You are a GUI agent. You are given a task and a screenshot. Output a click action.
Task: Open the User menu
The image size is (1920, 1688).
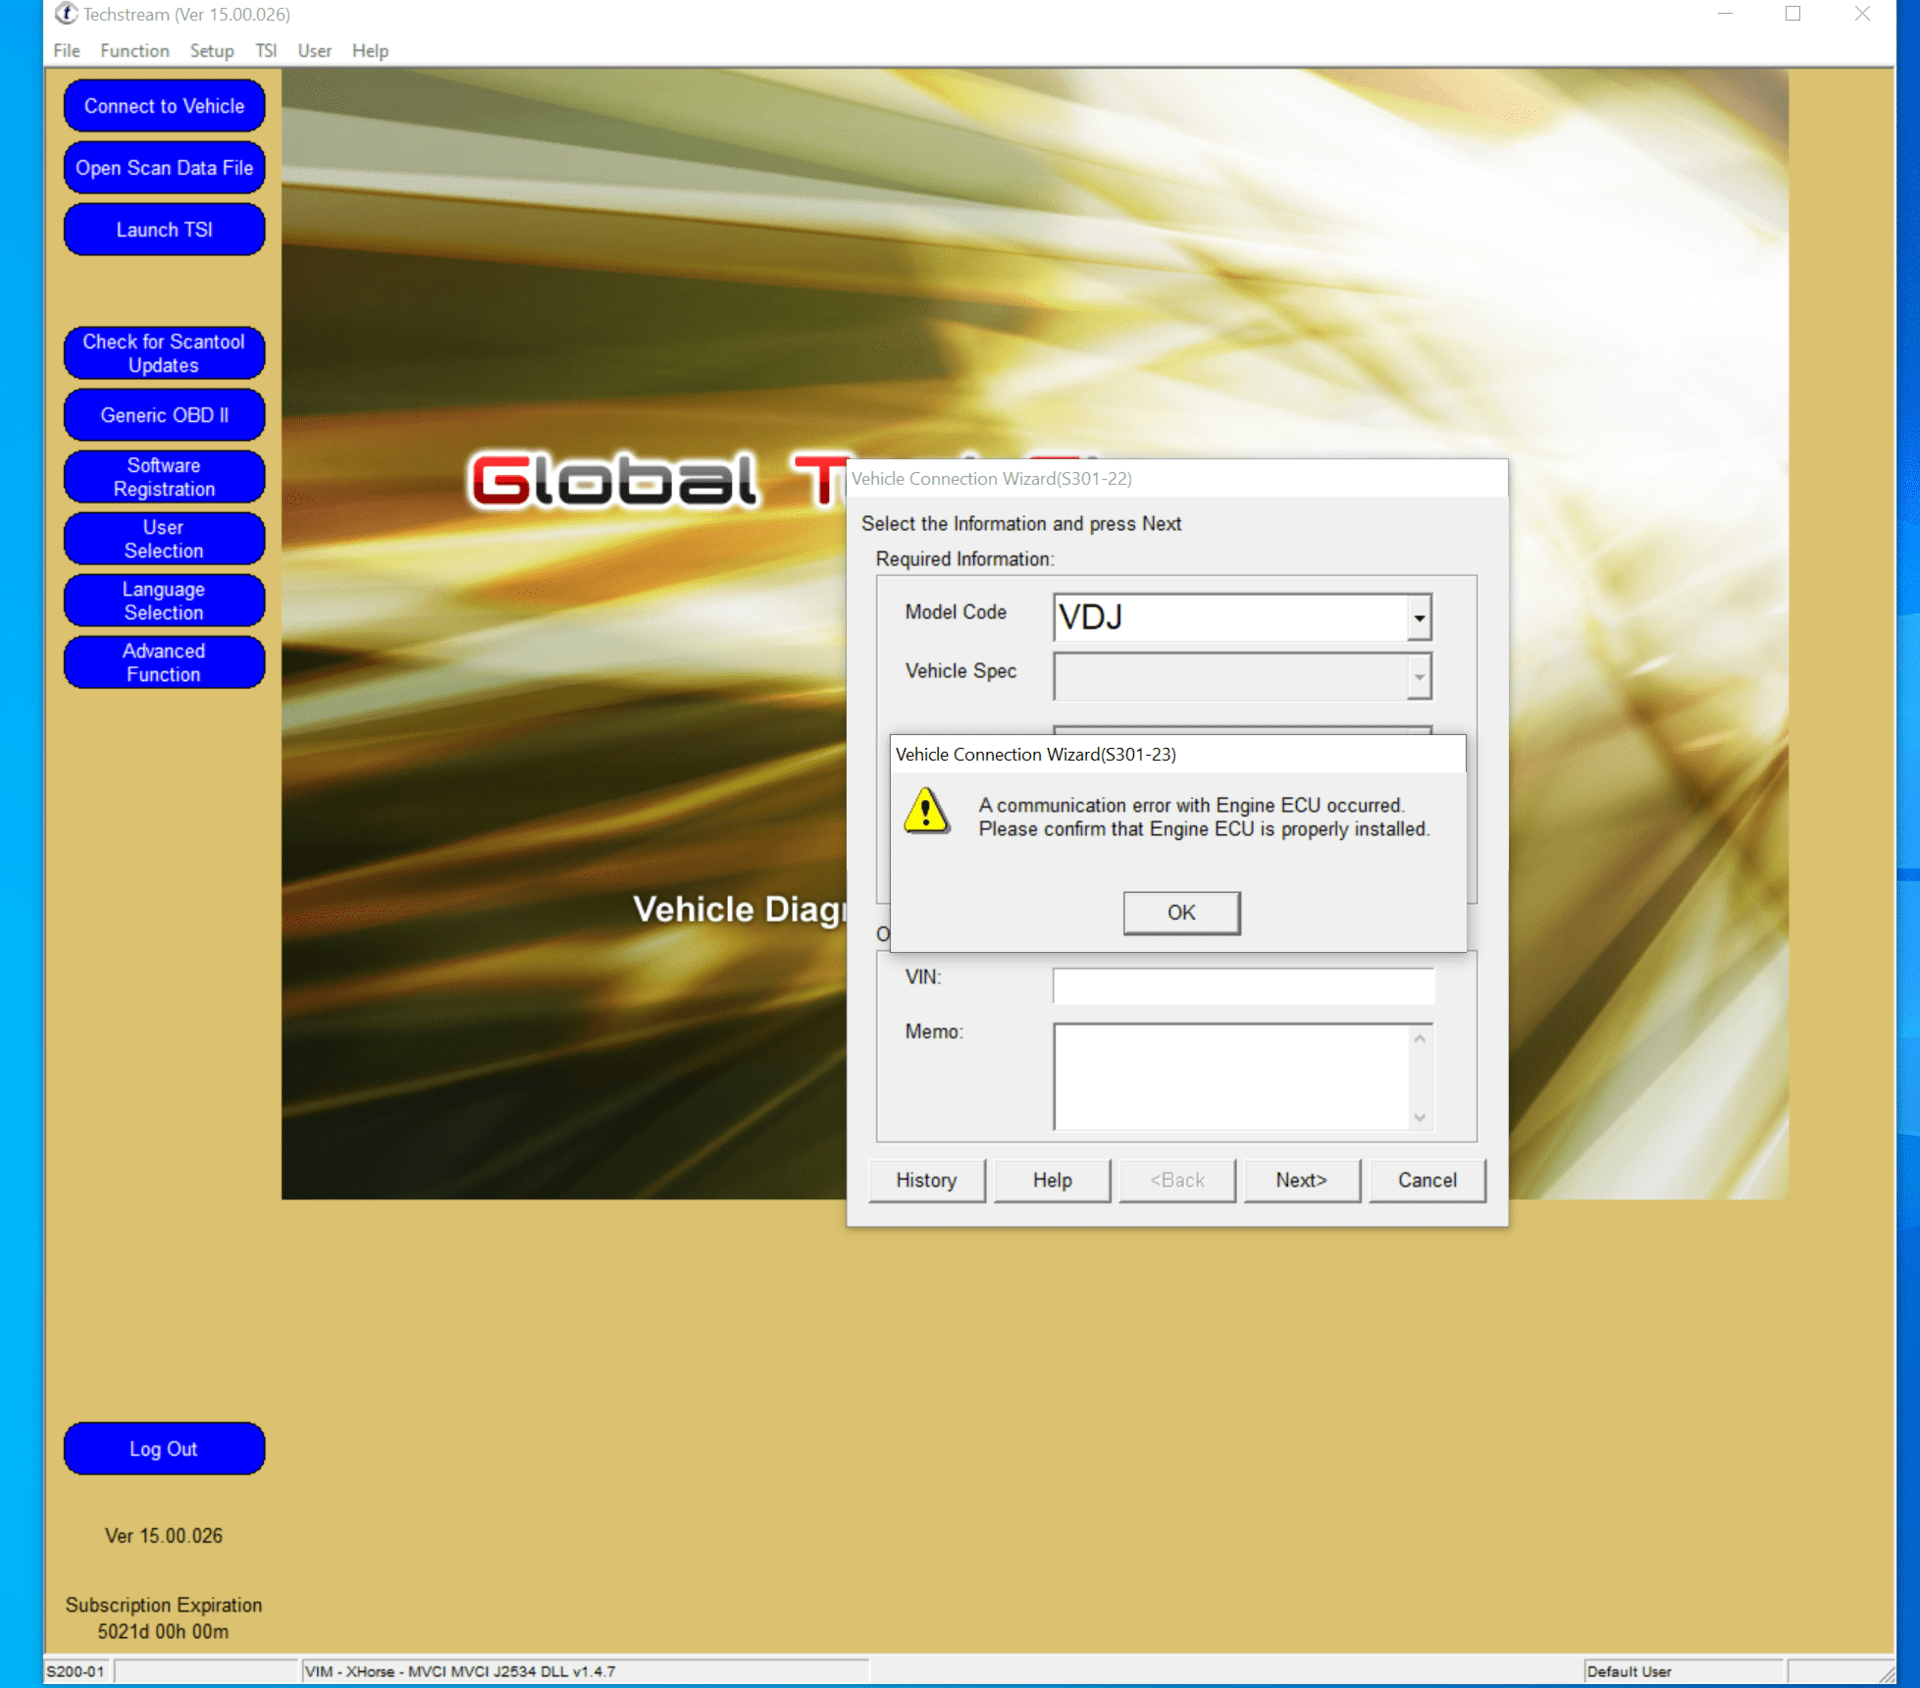(x=315, y=50)
